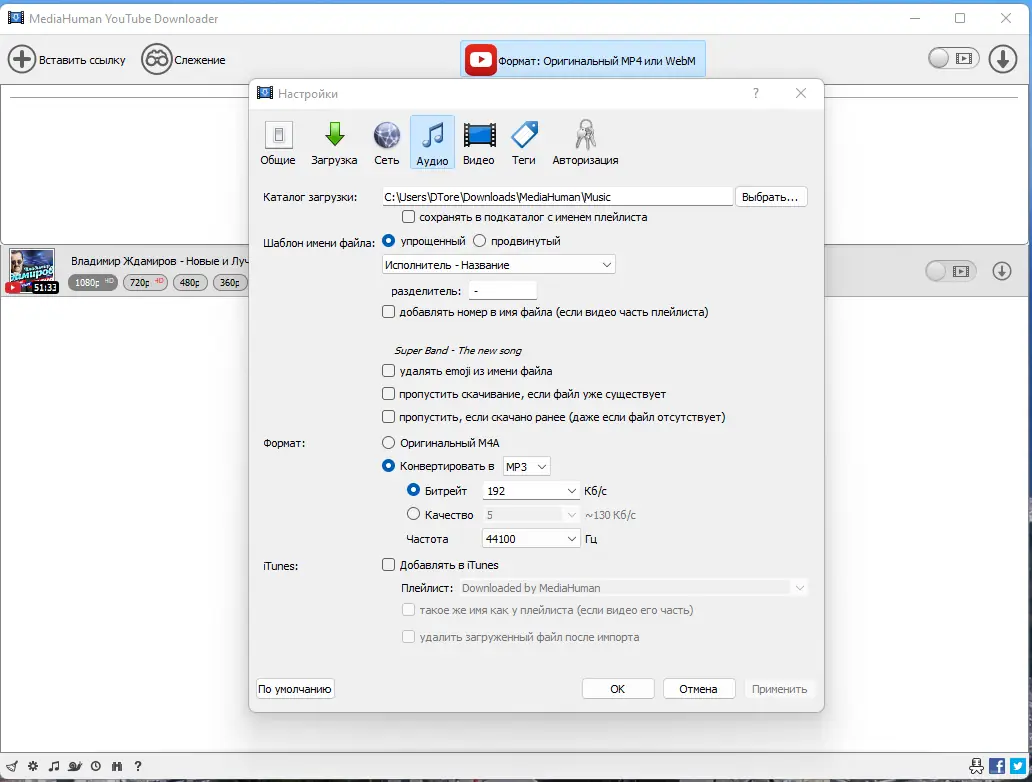Expand the Исполнитель - Название template dropdown

[x=498, y=265]
